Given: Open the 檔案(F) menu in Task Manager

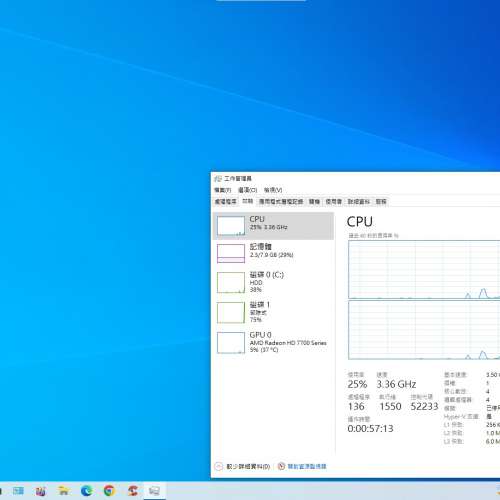Looking at the screenshot, I should point(223,190).
